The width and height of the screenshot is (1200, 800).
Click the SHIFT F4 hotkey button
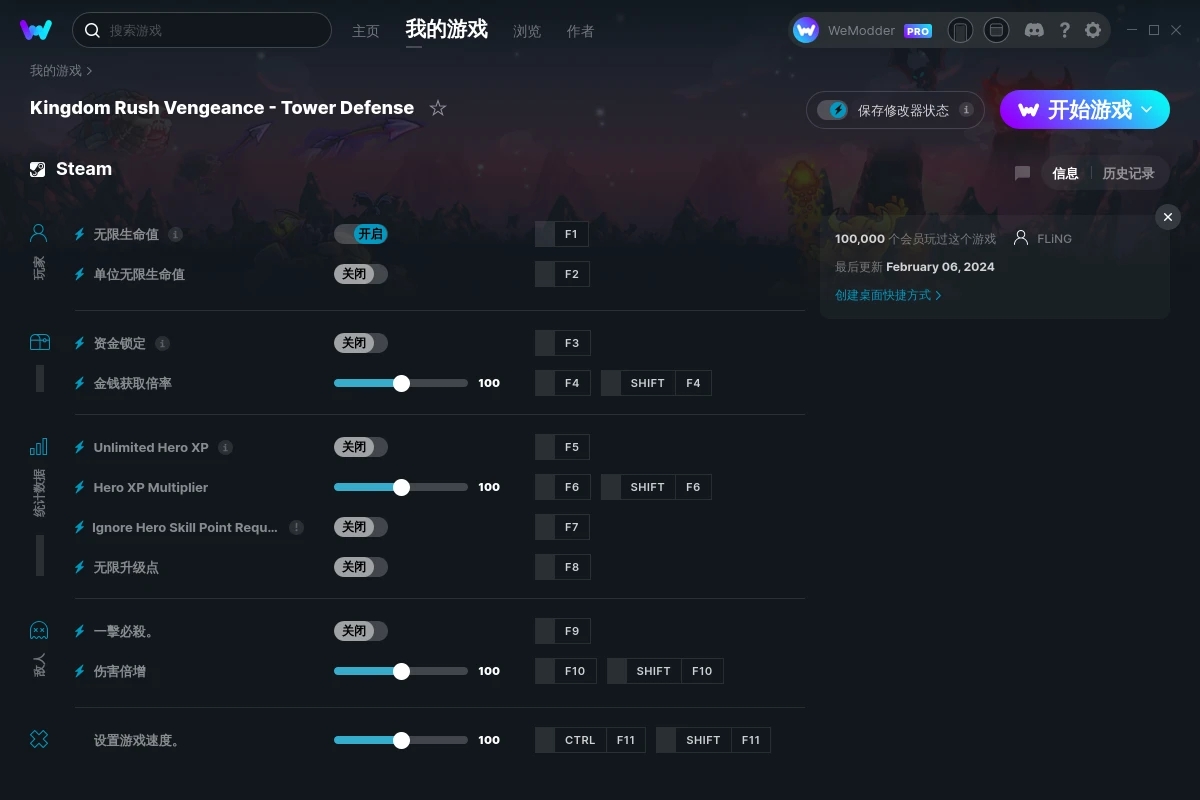(x=656, y=383)
